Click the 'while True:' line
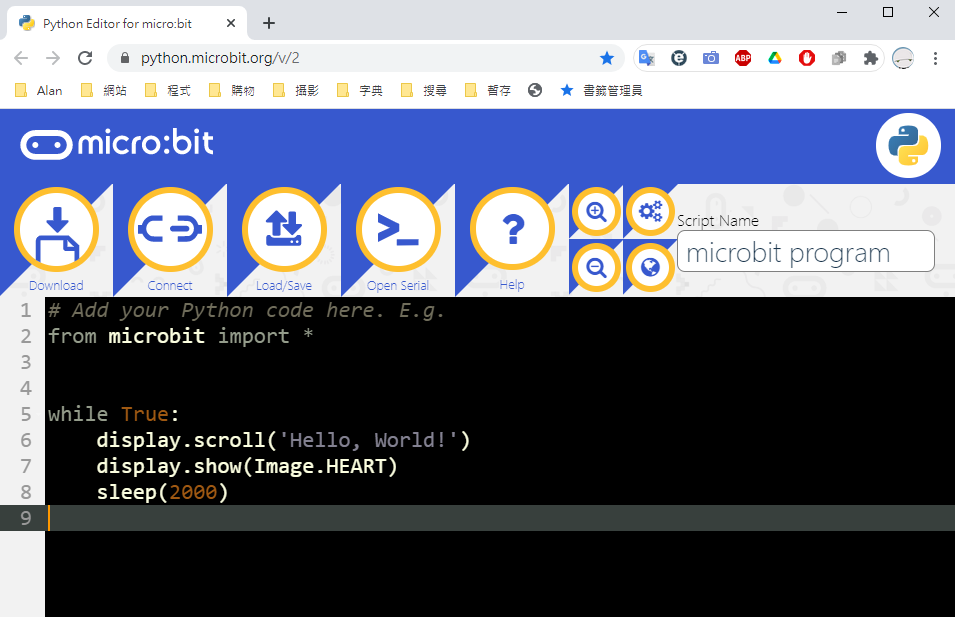Image resolution: width=955 pixels, height=617 pixels. [114, 414]
